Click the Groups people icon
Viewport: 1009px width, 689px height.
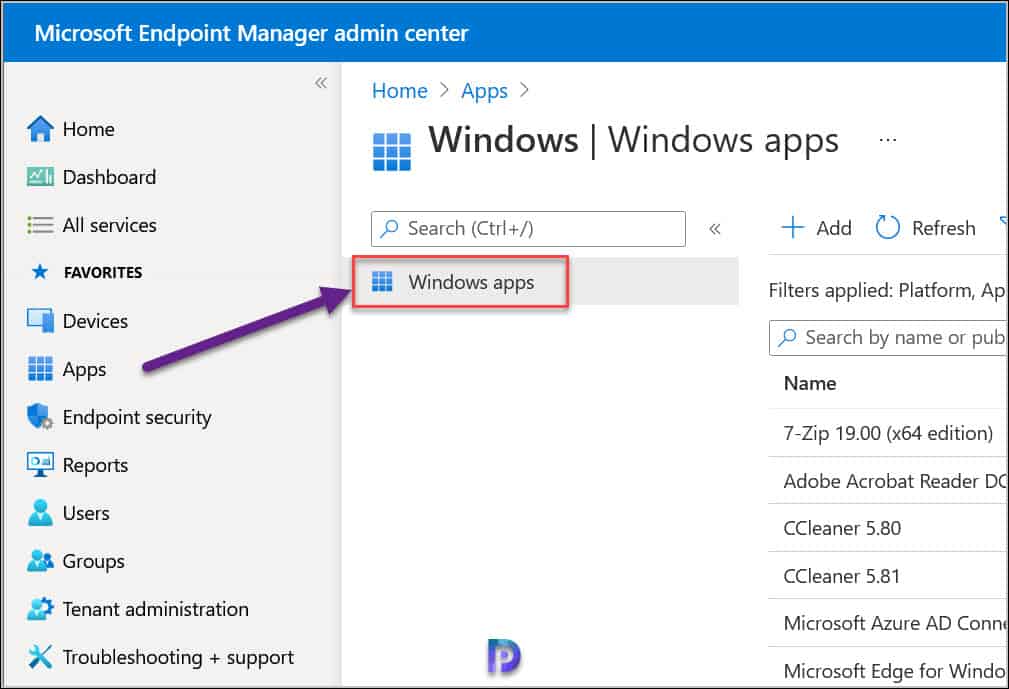[x=40, y=561]
